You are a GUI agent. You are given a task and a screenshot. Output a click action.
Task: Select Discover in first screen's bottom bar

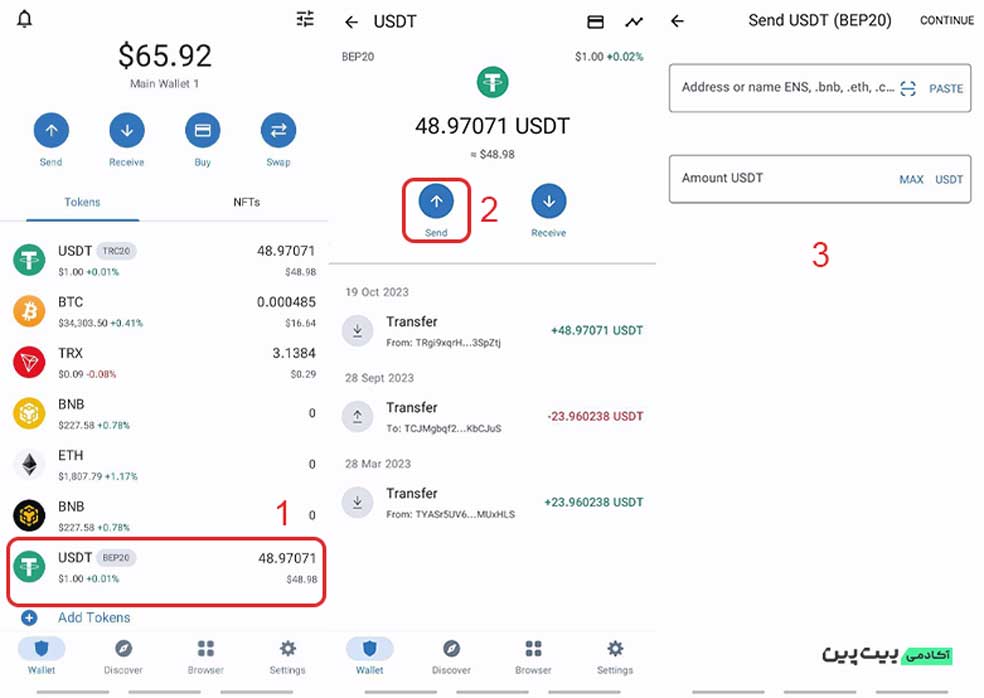123,656
